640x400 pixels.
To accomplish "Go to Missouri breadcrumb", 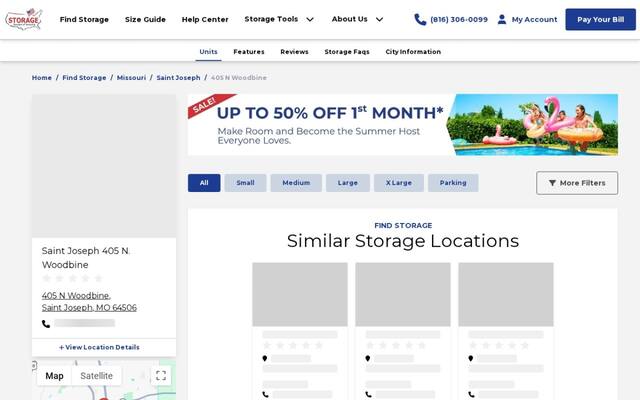I will 131,78.
